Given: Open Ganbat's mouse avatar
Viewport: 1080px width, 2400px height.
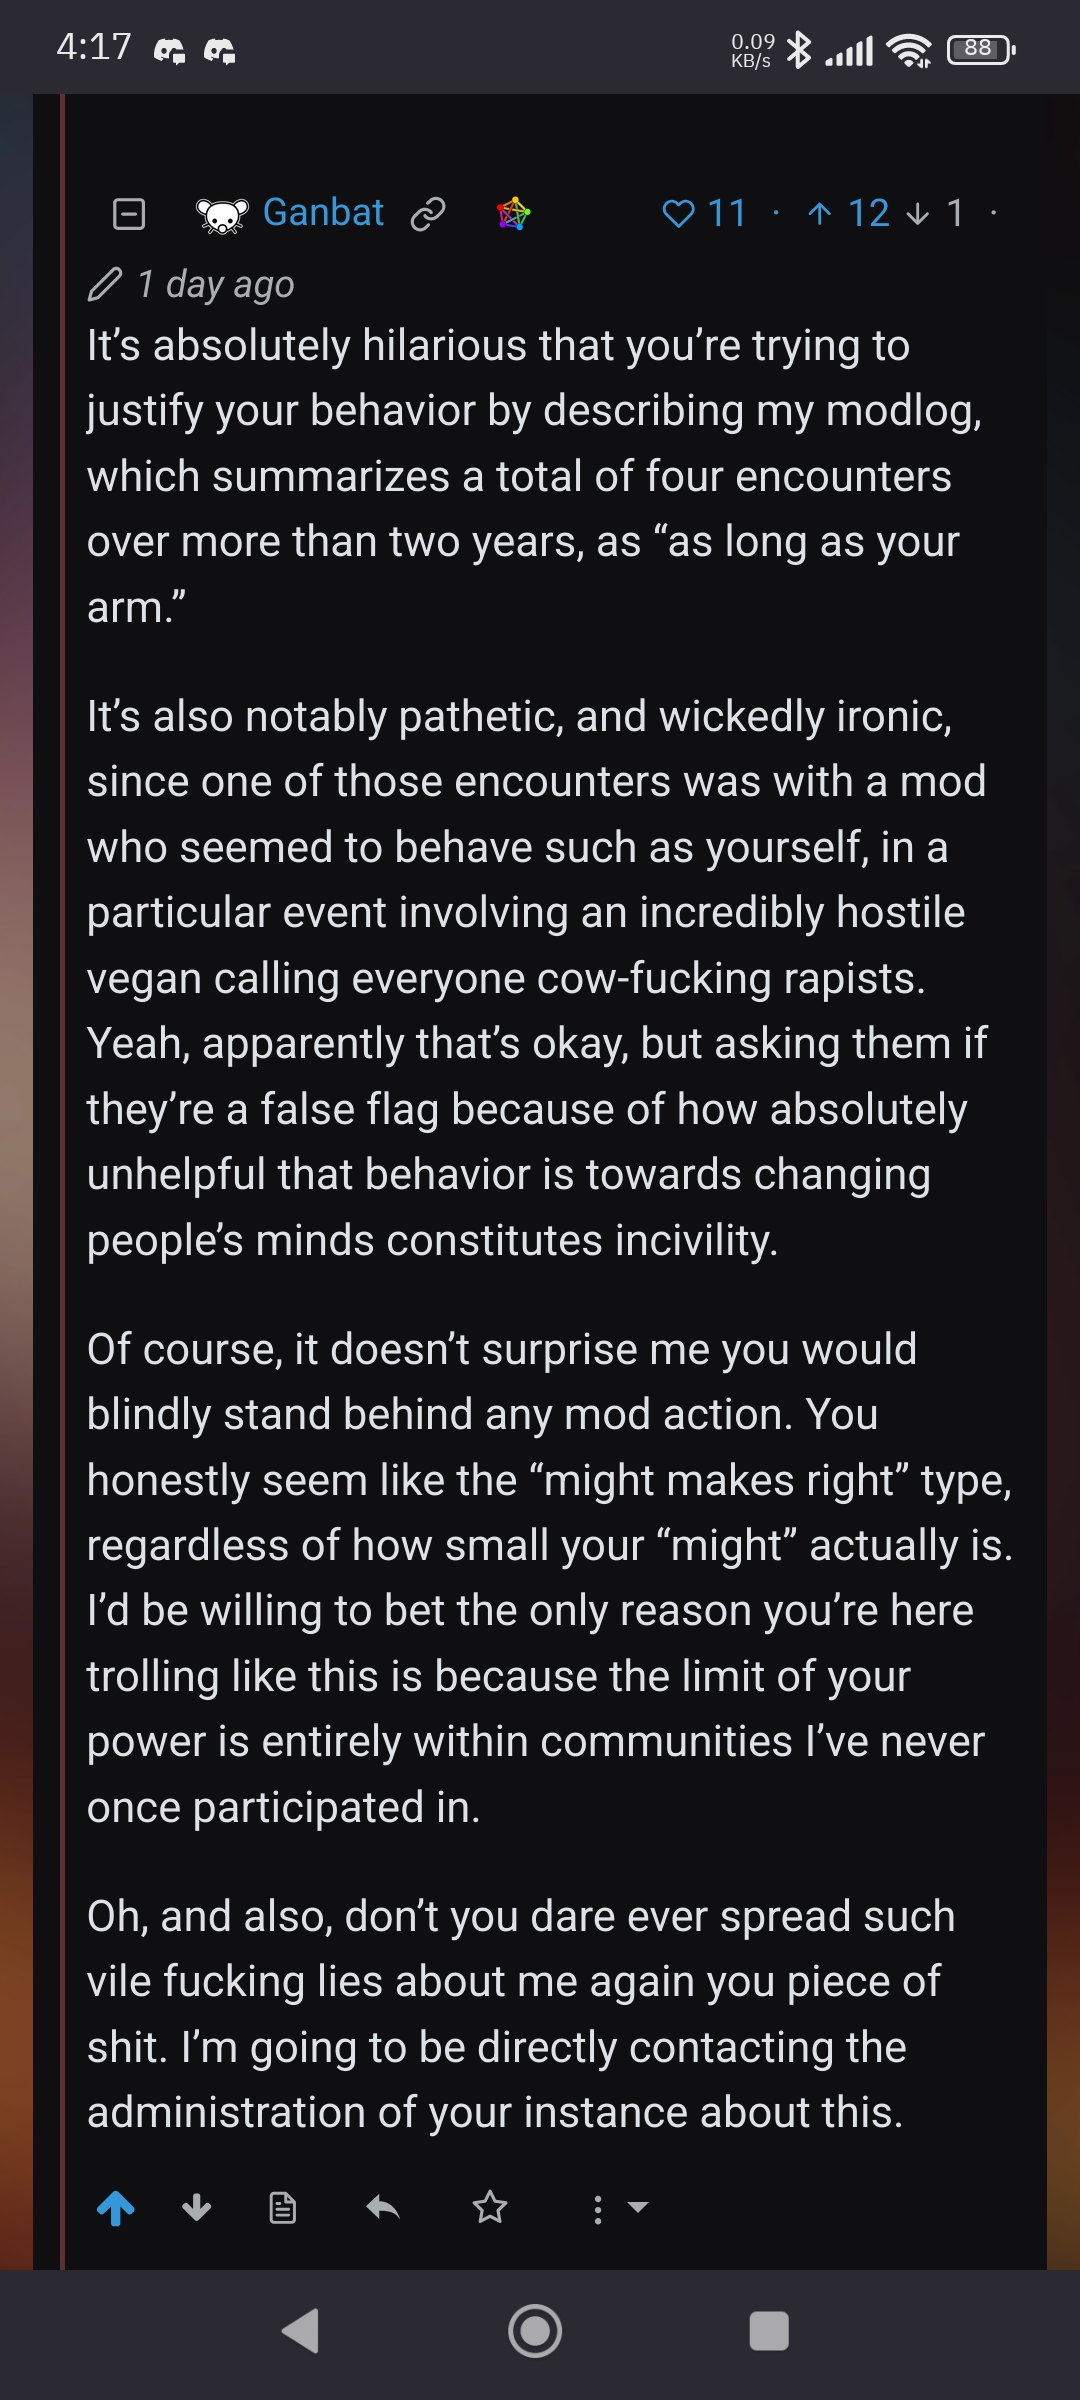Looking at the screenshot, I should (222, 214).
